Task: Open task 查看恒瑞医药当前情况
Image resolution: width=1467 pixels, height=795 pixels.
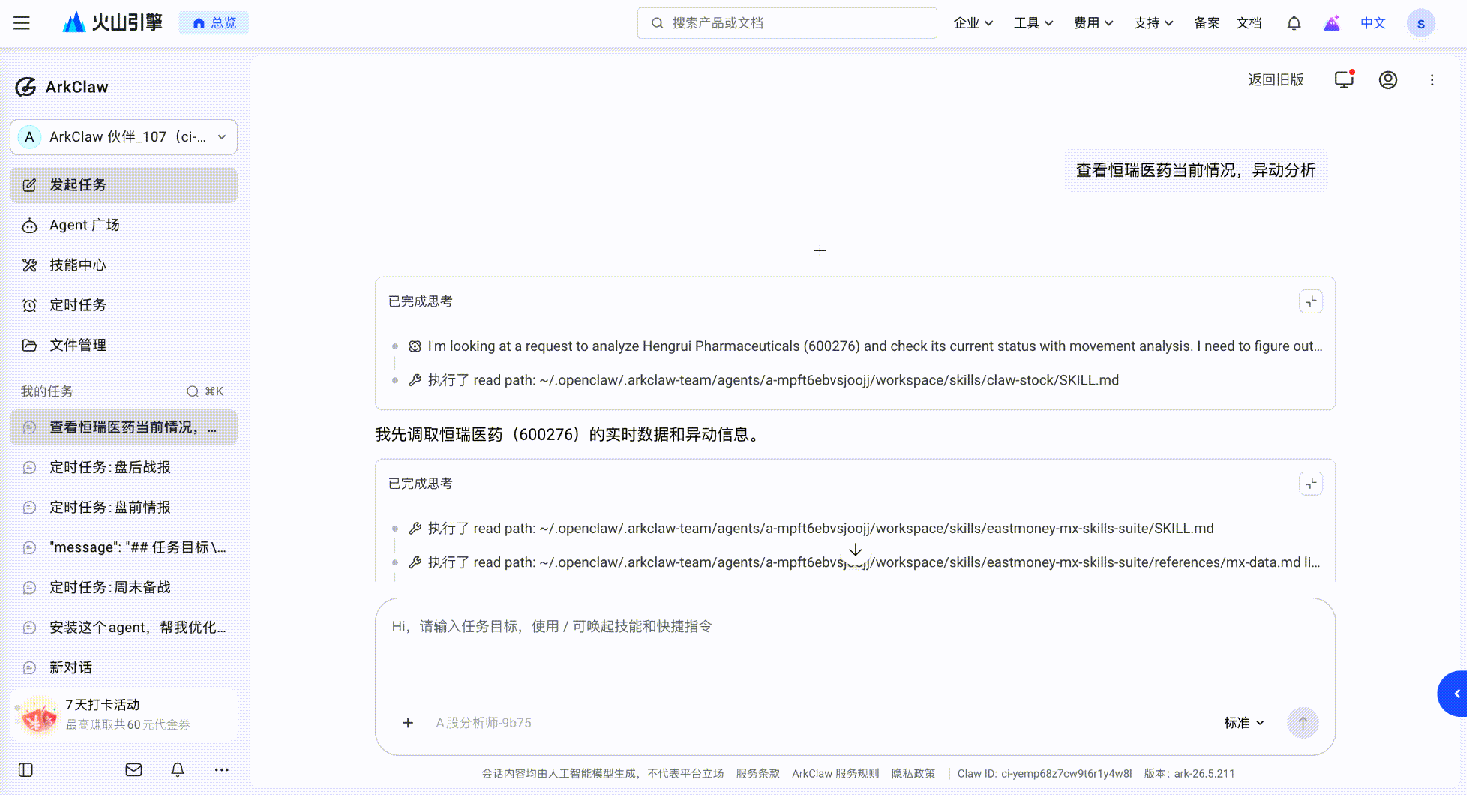Action: (124, 427)
